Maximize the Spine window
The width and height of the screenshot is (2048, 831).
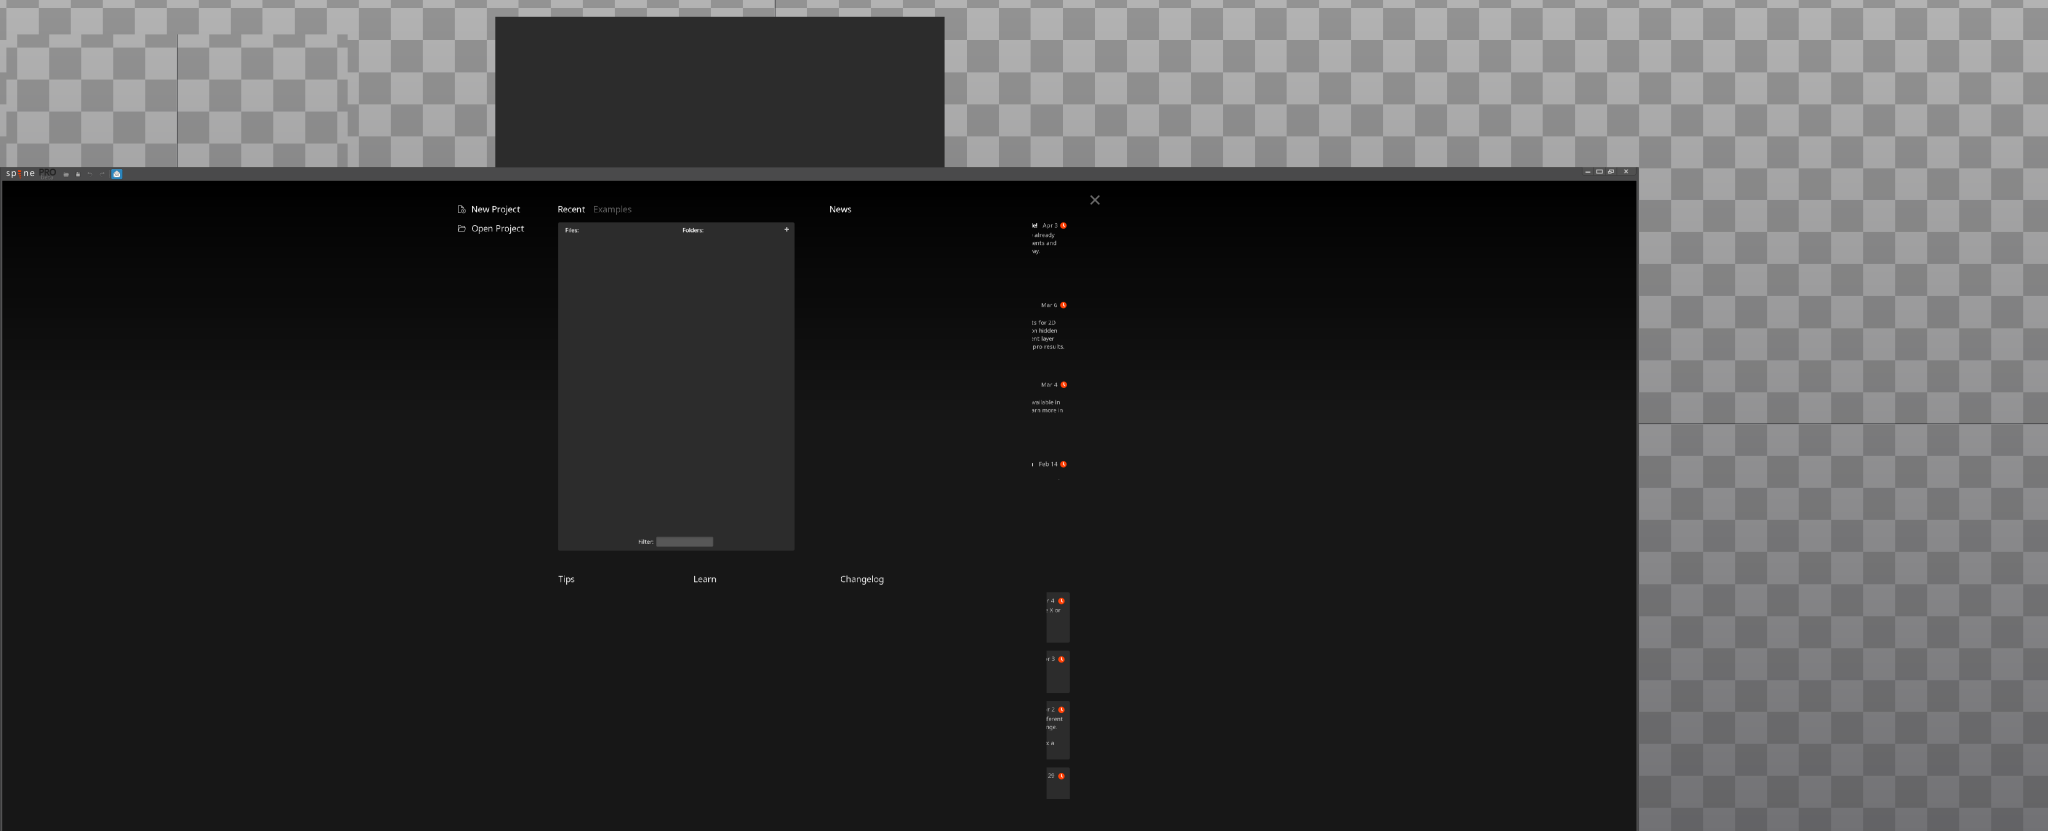pyautogui.click(x=1599, y=172)
